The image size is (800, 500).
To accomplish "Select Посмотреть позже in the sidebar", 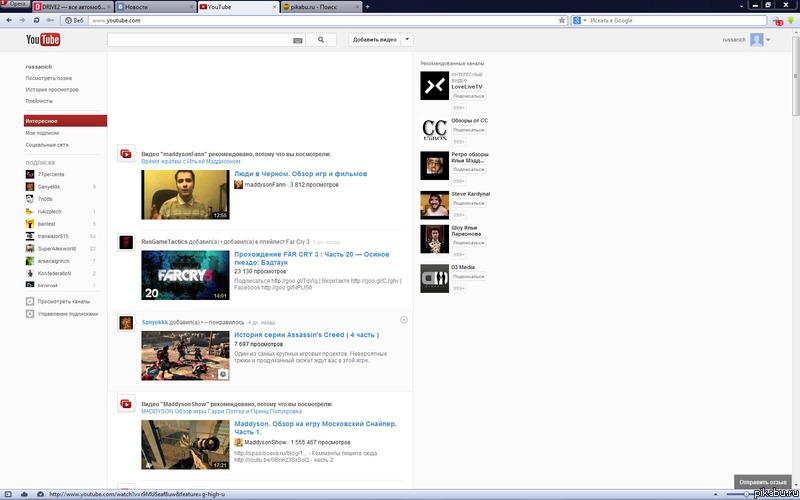I will (48, 78).
